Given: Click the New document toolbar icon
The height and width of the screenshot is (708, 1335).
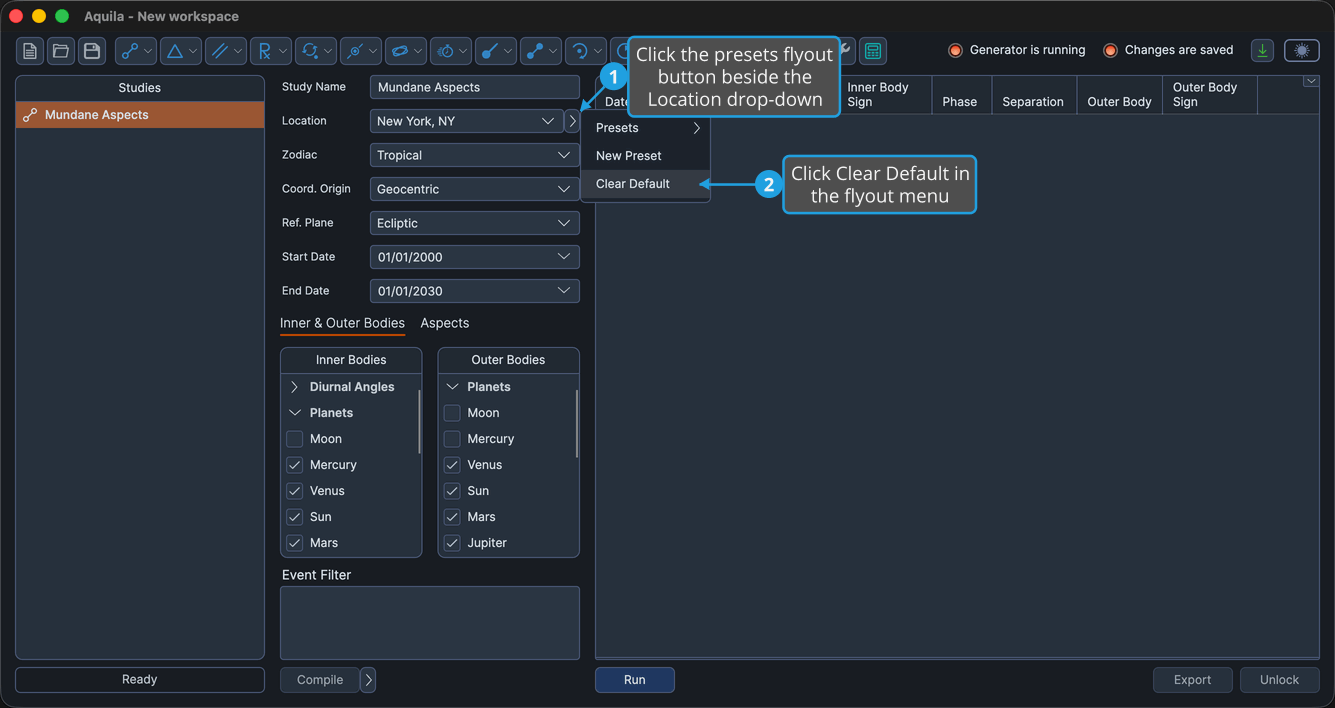Looking at the screenshot, I should pyautogui.click(x=30, y=51).
